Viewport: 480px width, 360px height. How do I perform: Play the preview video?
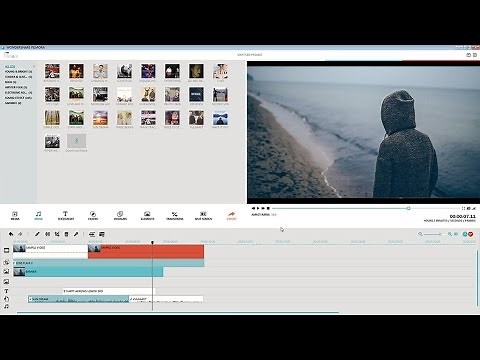[x=258, y=208]
